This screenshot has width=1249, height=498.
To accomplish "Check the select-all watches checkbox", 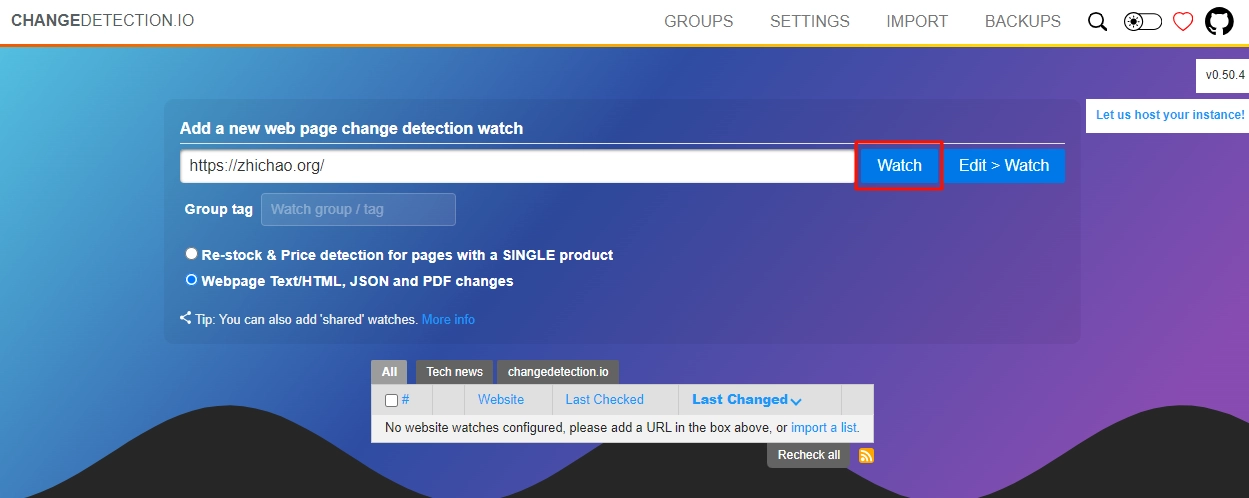I will coord(391,400).
